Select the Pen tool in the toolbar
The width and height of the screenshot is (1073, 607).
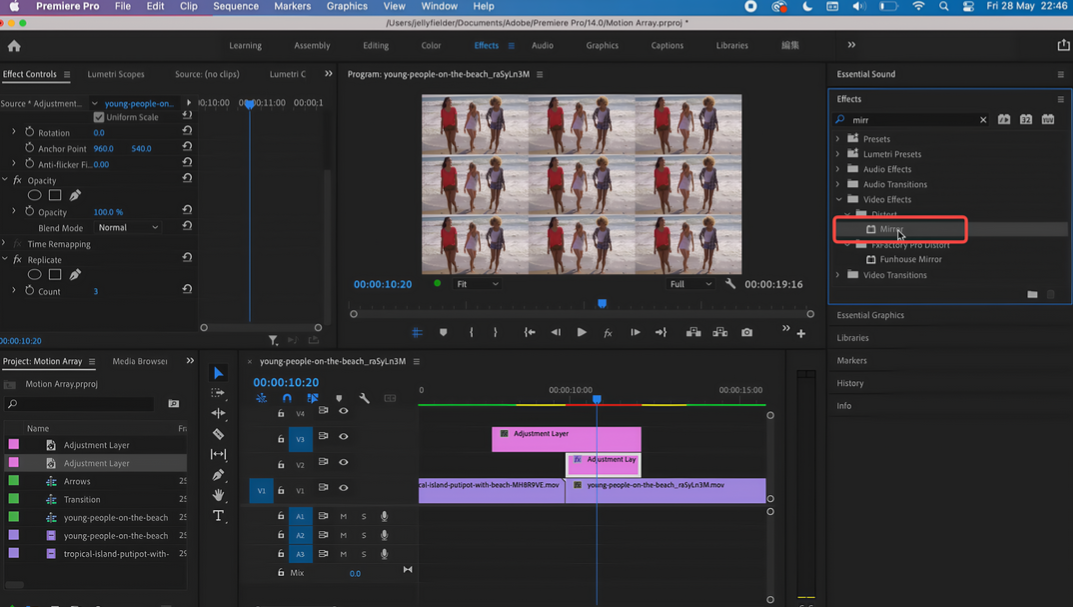coord(218,475)
